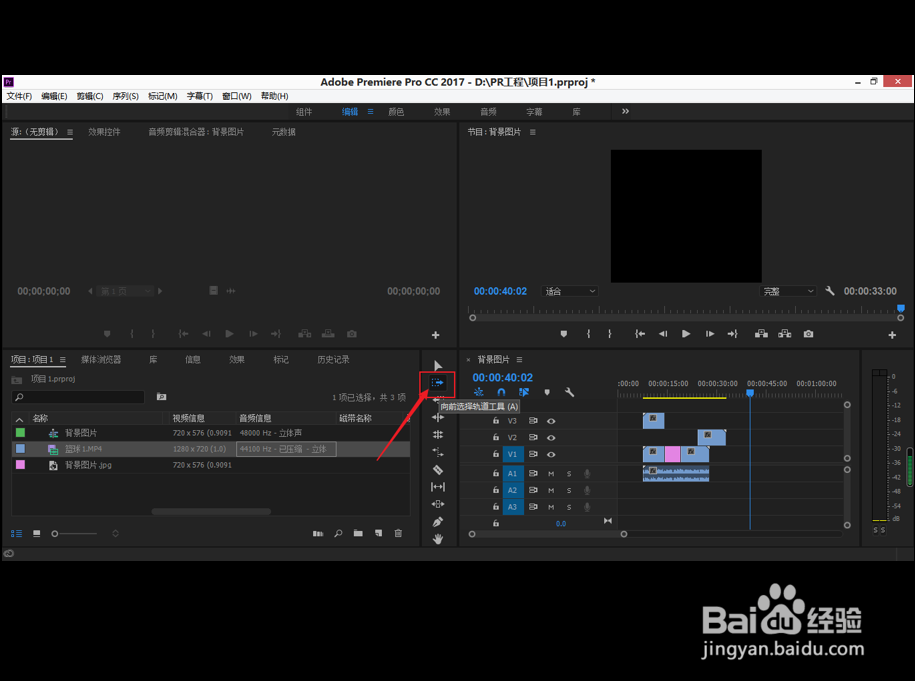Switch to 效果控件 tab
The width and height of the screenshot is (915, 681).
(104, 132)
